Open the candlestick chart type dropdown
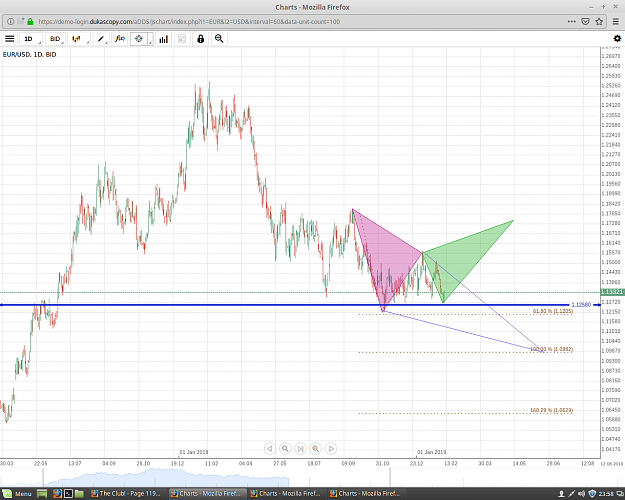 tap(79, 39)
